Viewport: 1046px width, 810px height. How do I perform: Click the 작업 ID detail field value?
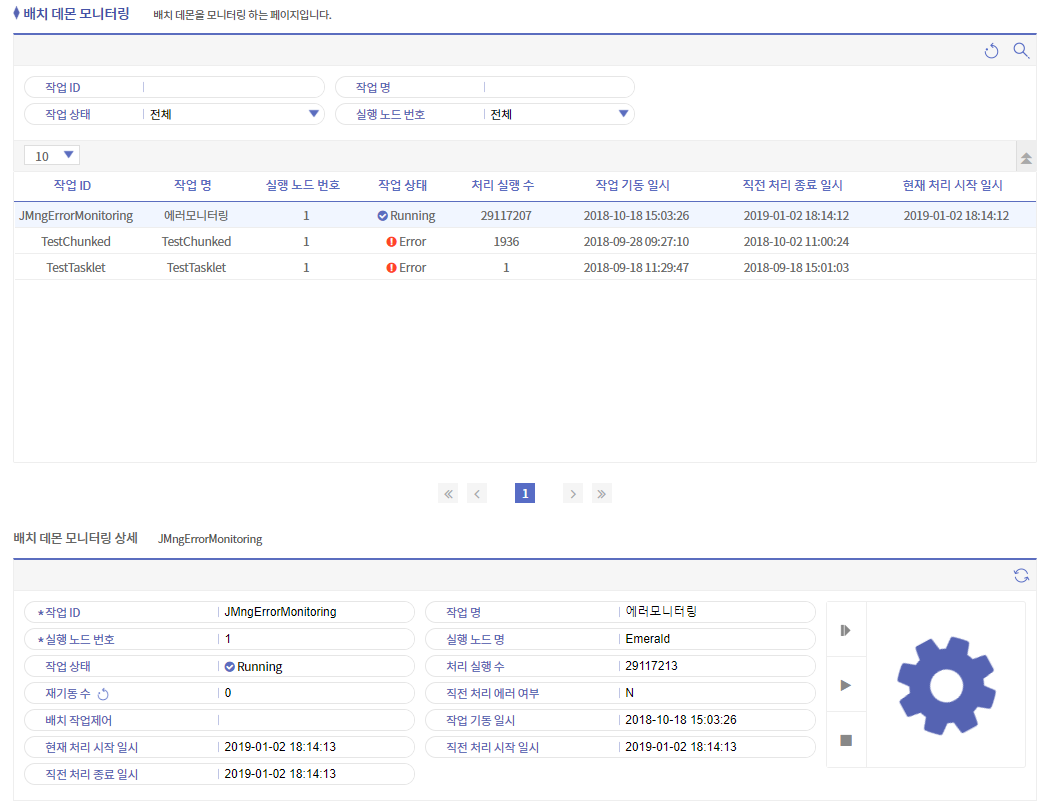[x=280, y=612]
